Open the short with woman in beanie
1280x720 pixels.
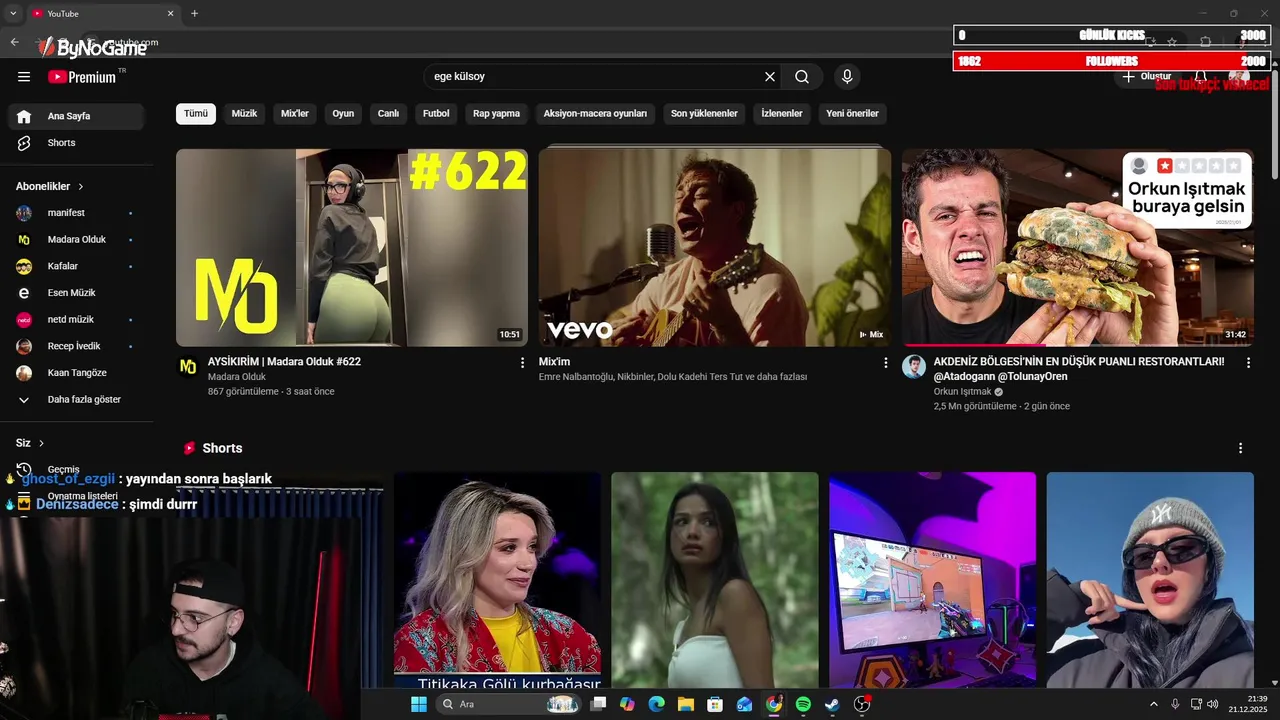point(1150,580)
